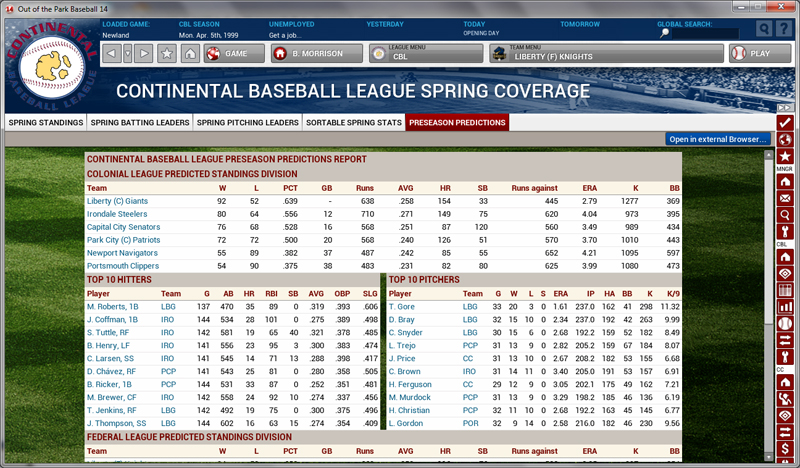Click the manager mail envelope sidebar icon

coord(786,199)
